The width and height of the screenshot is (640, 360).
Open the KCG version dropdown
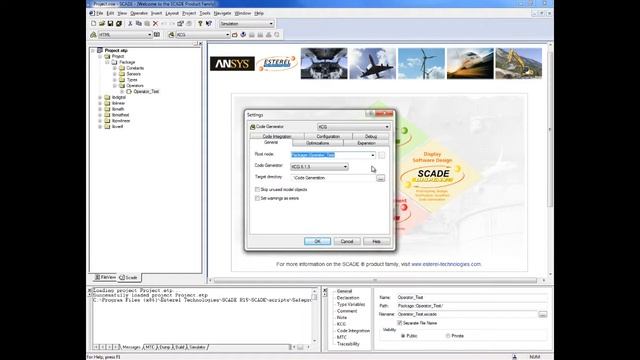click(x=345, y=167)
